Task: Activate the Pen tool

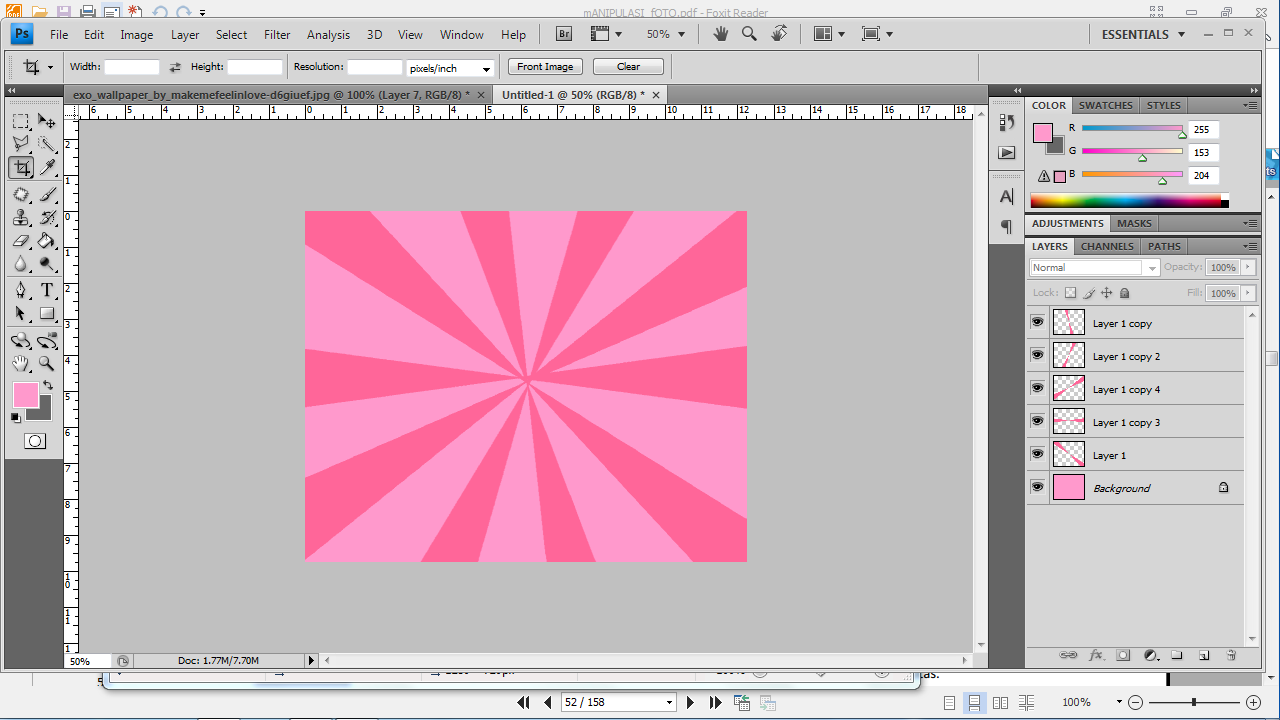Action: point(20,290)
